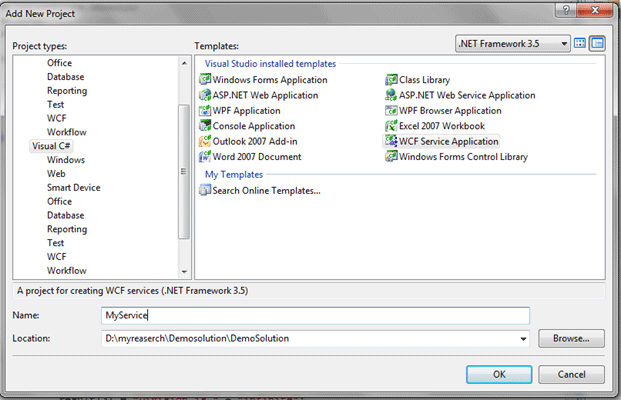Select Windows under Visual C#
Viewport: 621px width, 400px height.
pos(66,160)
